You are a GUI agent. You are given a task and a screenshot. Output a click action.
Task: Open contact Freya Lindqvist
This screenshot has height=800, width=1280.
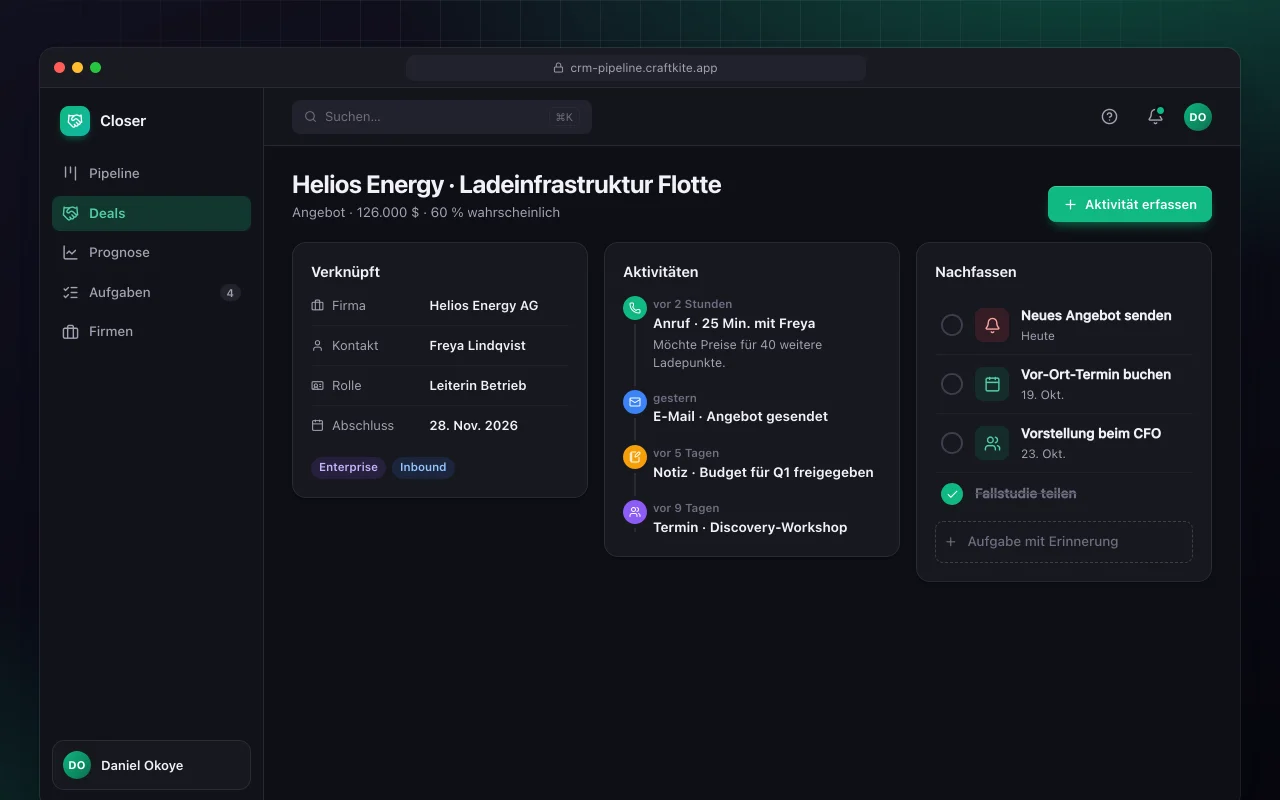477,346
